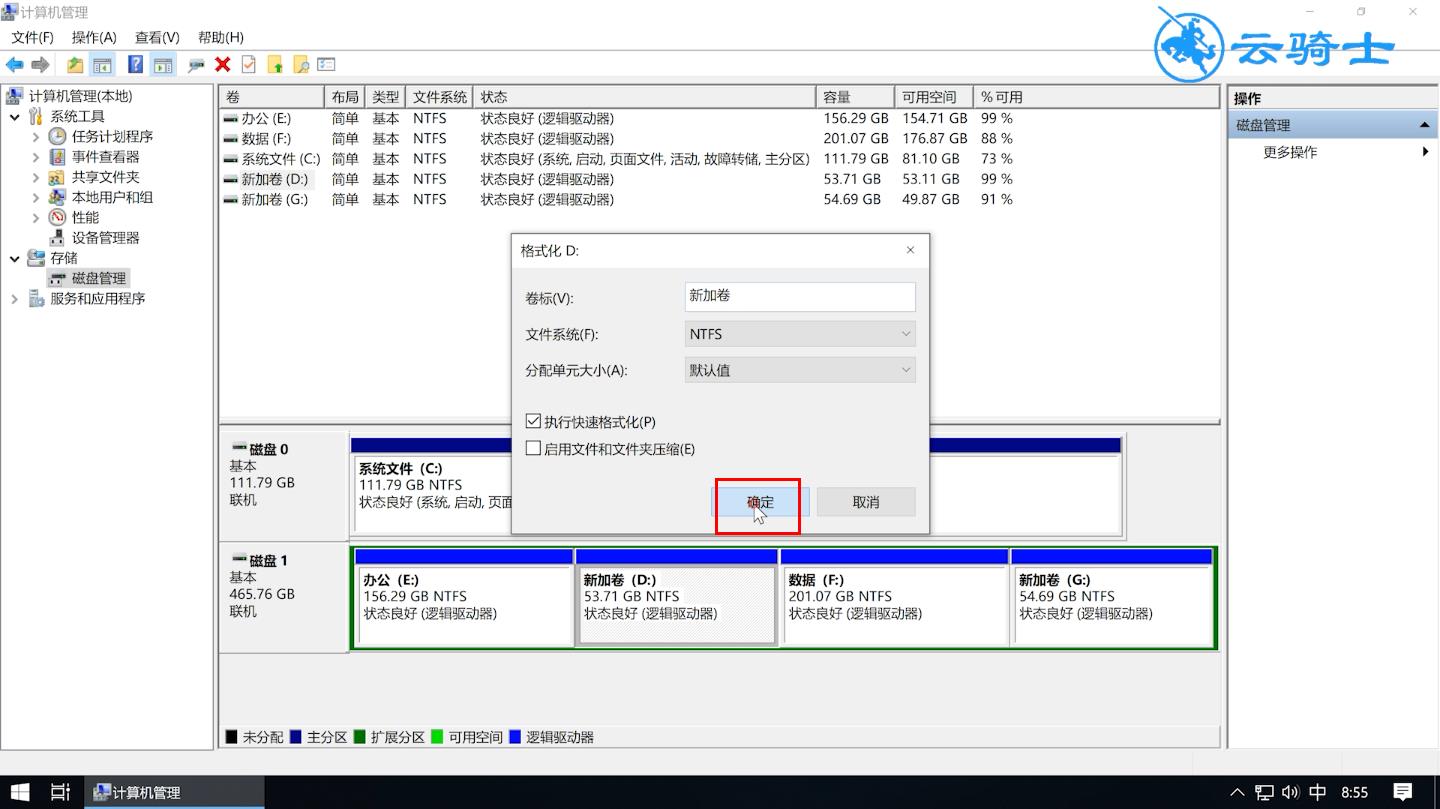Image resolution: width=1440 pixels, height=809 pixels.
Task: Click the red X delete icon
Action: 223,64
